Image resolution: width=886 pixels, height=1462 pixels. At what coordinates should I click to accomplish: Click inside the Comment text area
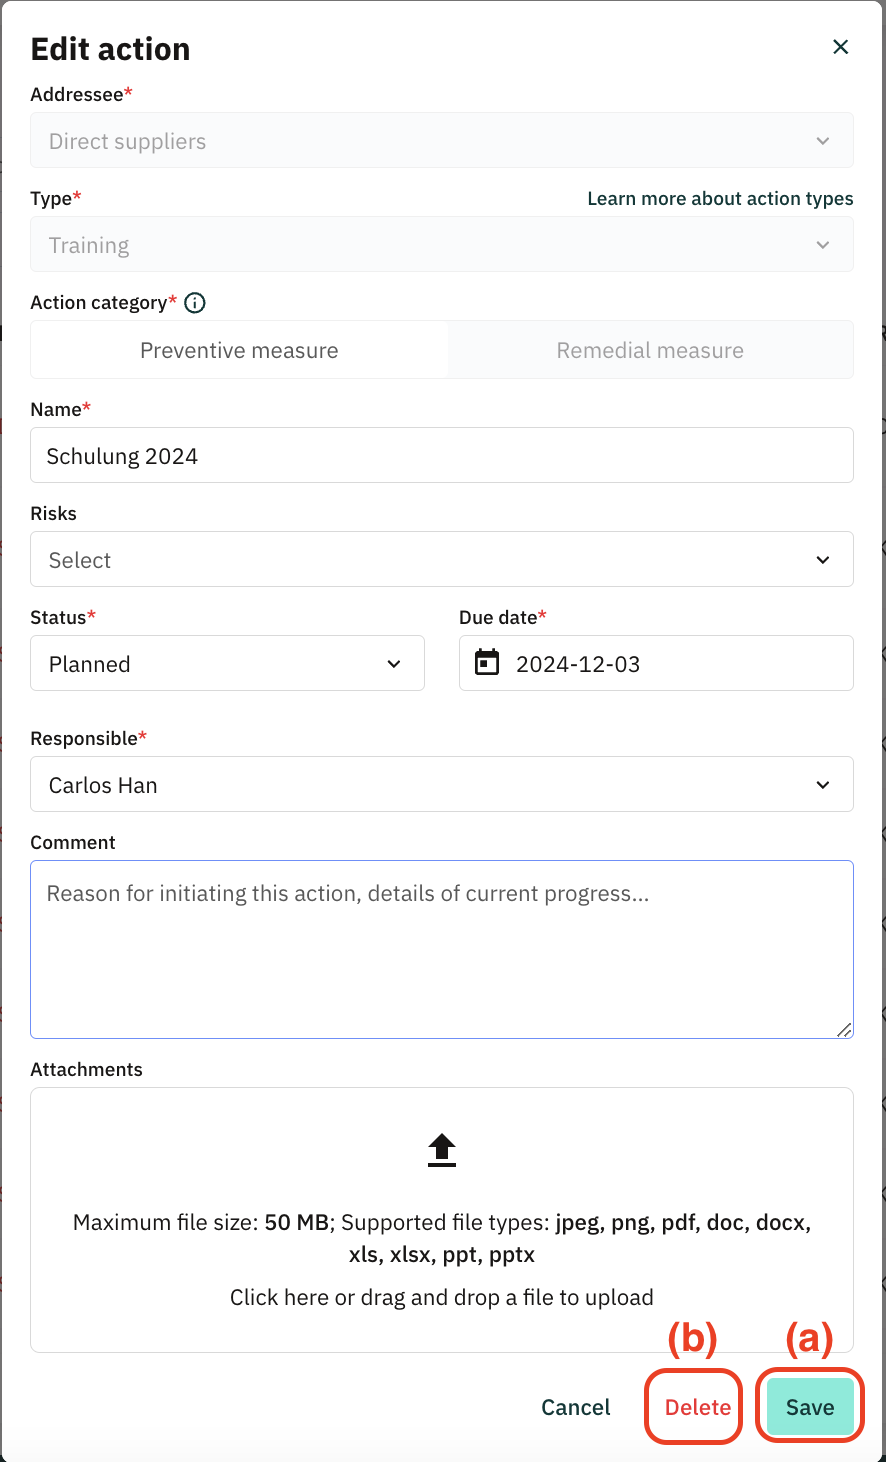[x=442, y=950]
